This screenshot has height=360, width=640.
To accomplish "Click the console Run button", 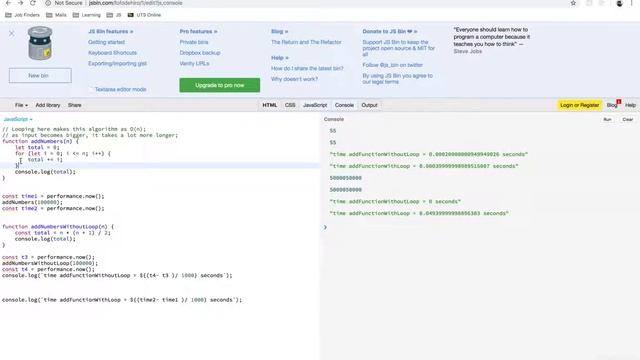I will point(607,119).
